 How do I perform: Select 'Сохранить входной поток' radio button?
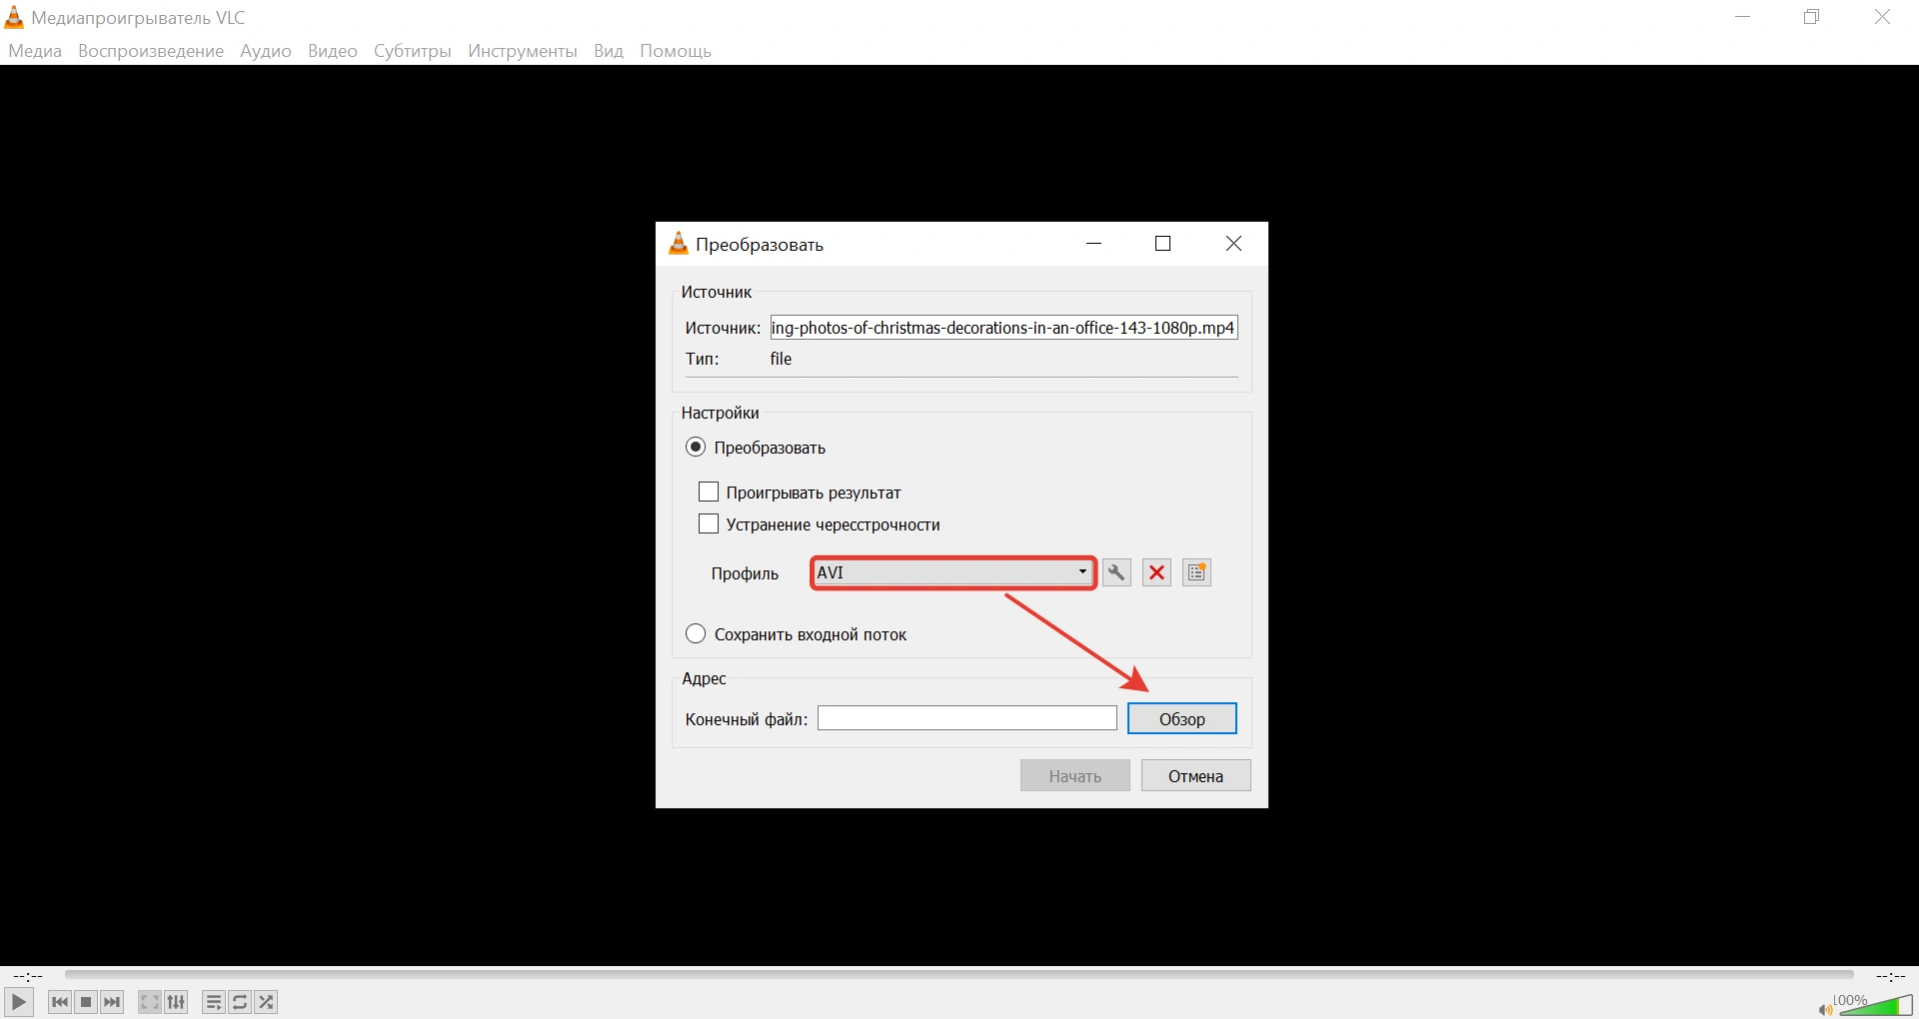tap(696, 634)
